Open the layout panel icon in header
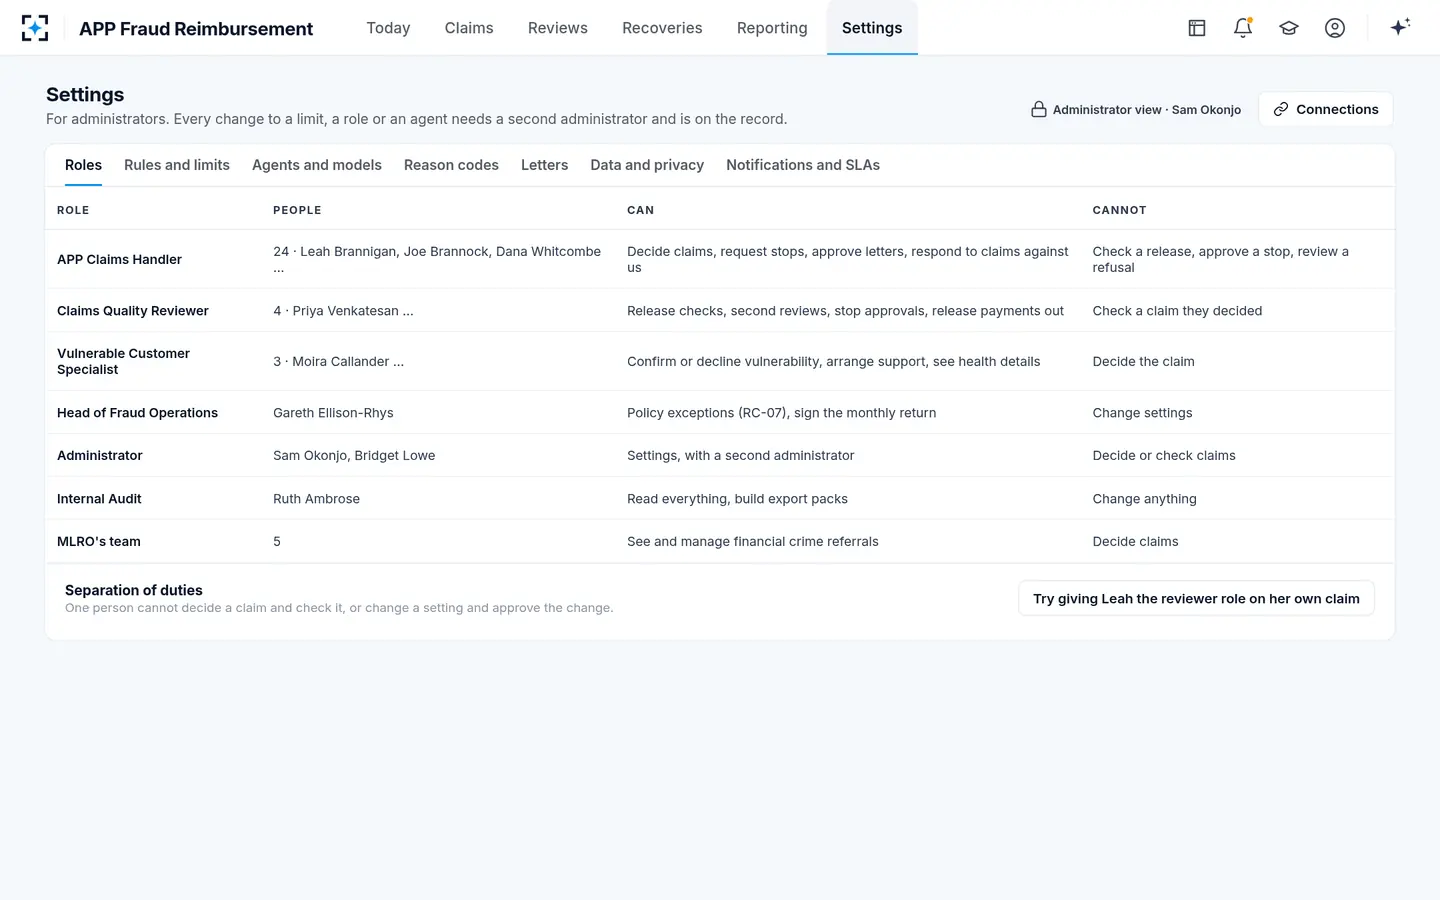This screenshot has width=1440, height=900. [1197, 28]
